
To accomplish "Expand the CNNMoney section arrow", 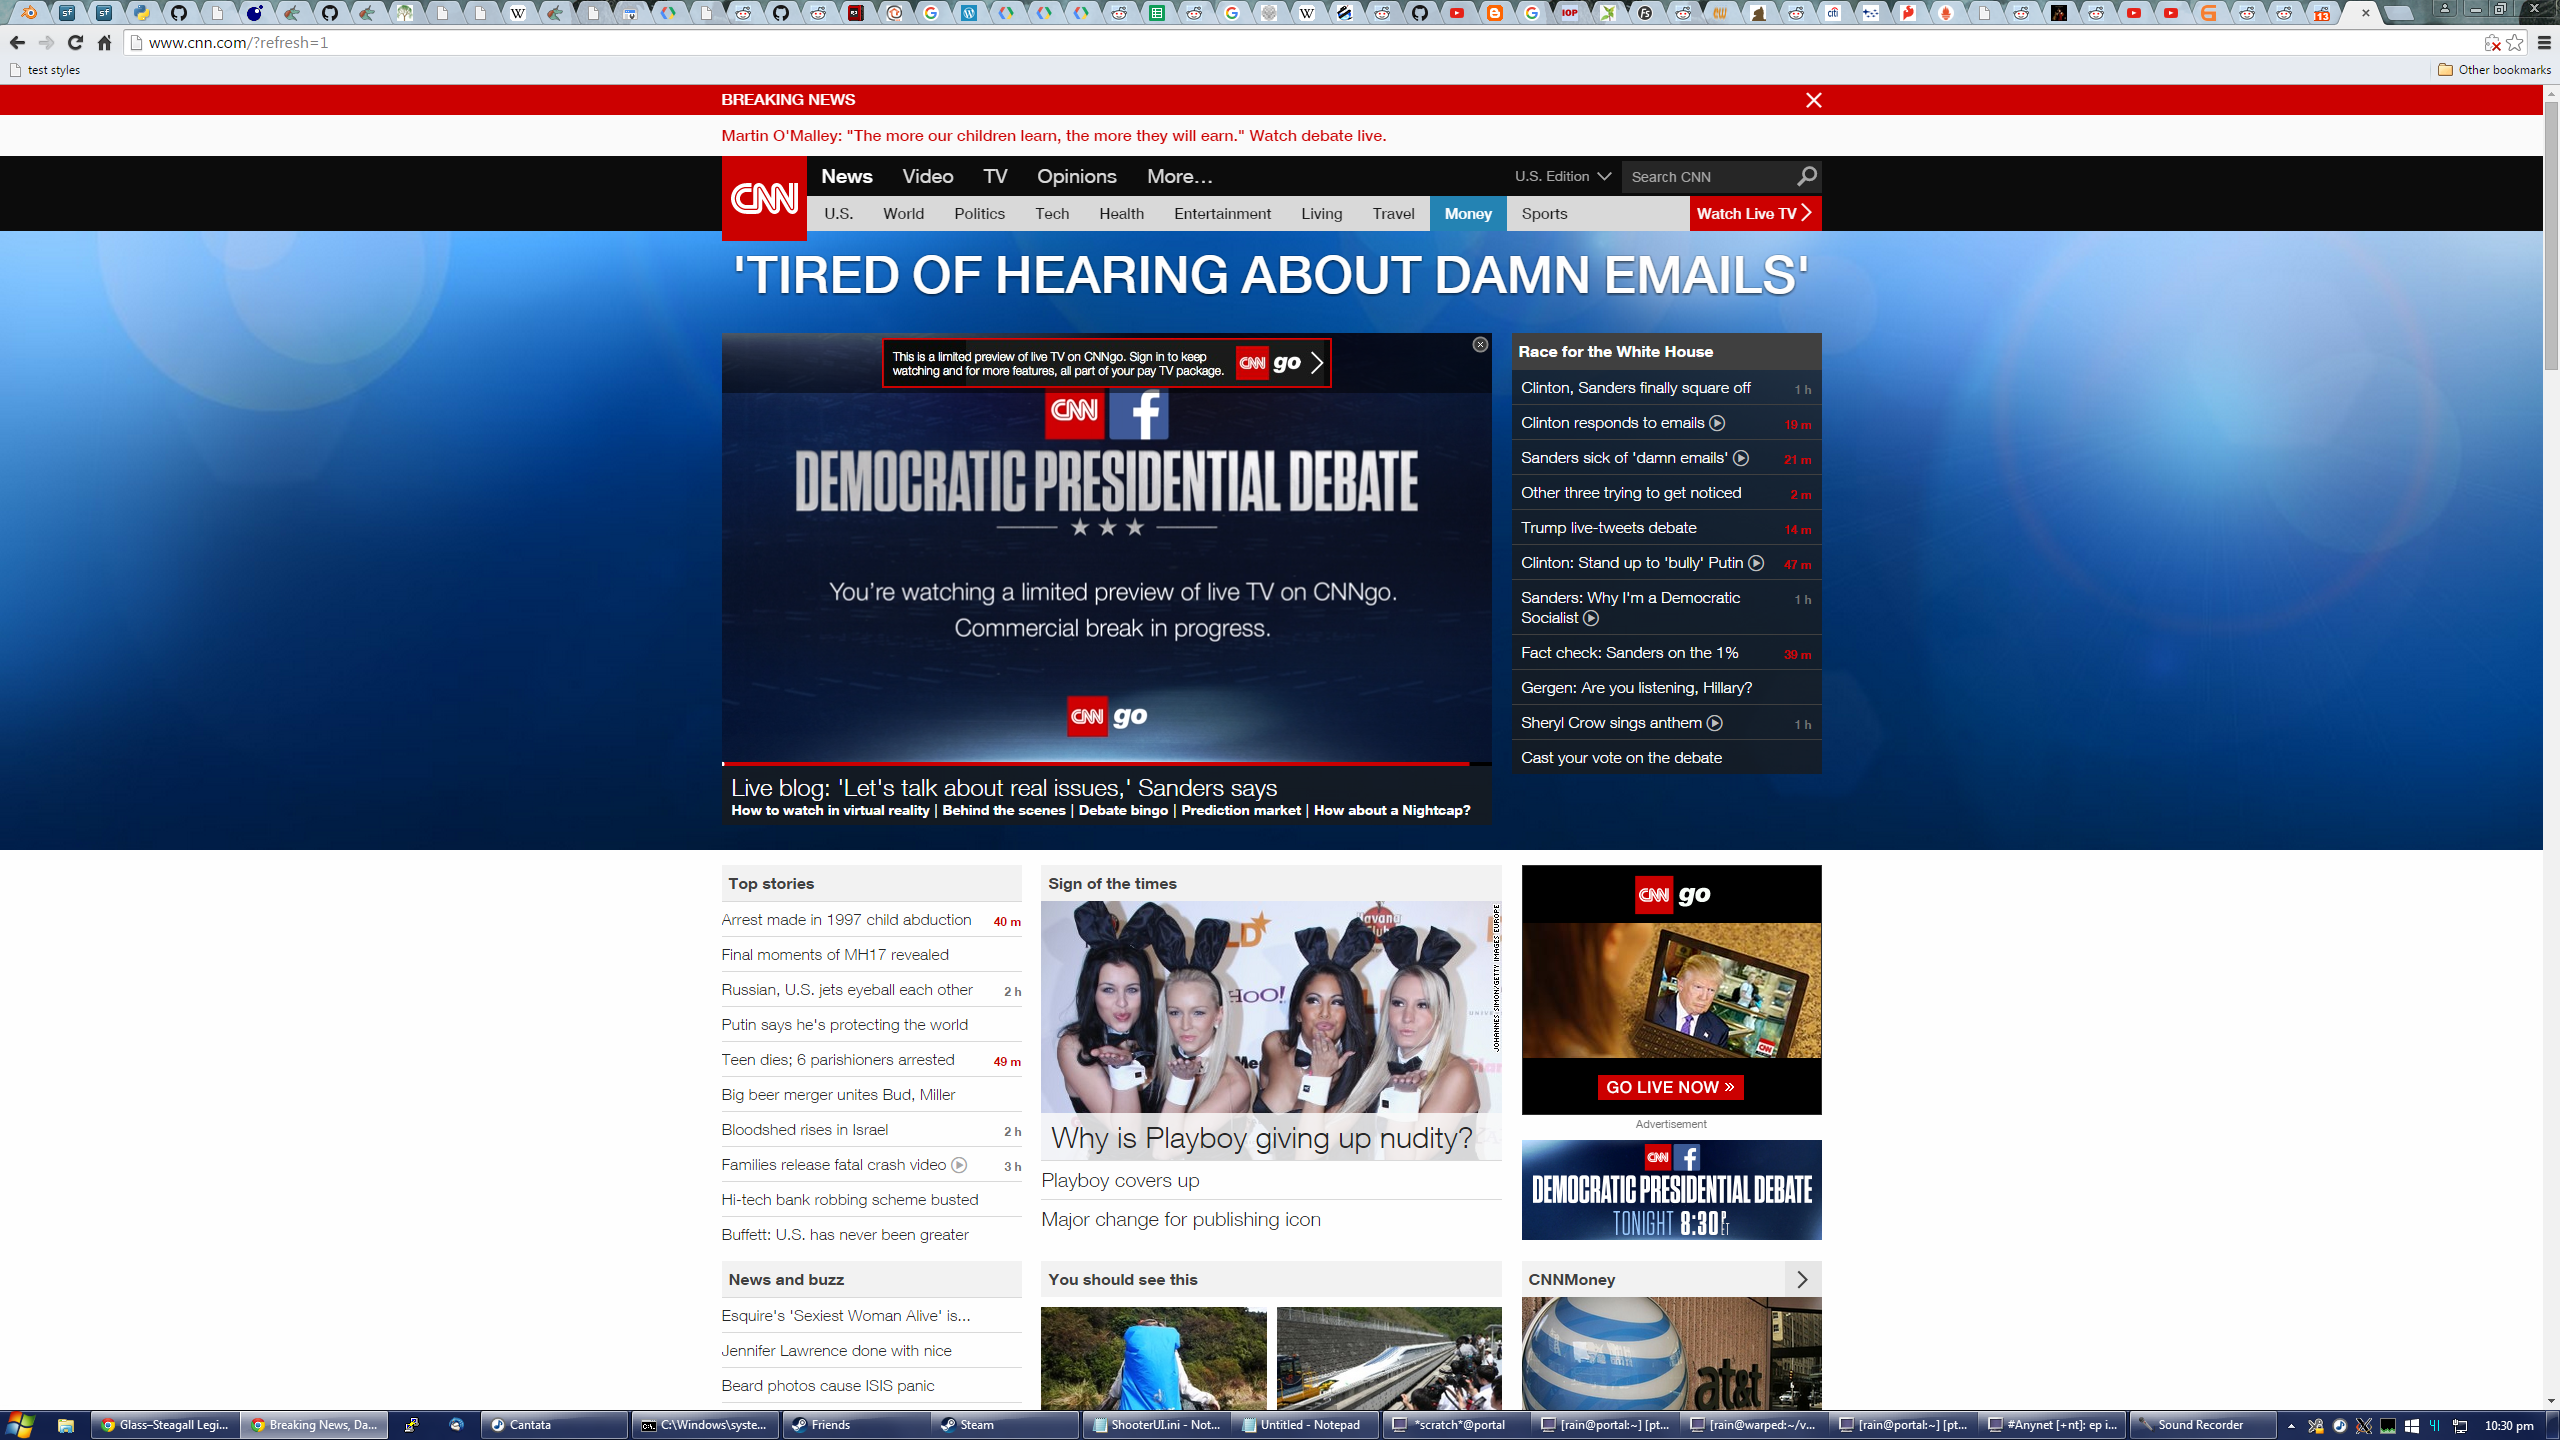I will click(x=1802, y=1279).
